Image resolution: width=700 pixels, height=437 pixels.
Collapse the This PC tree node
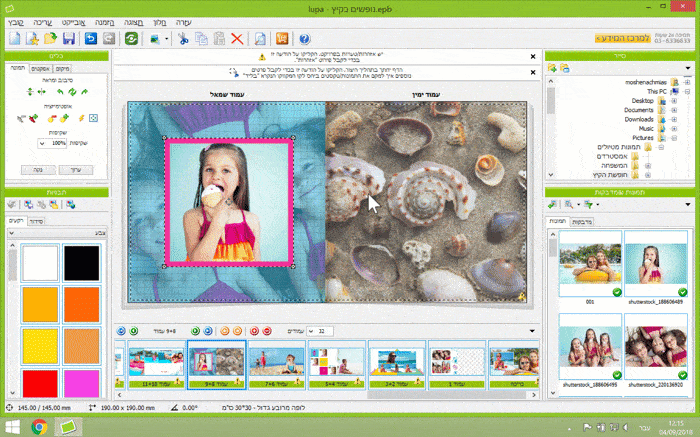[688, 92]
